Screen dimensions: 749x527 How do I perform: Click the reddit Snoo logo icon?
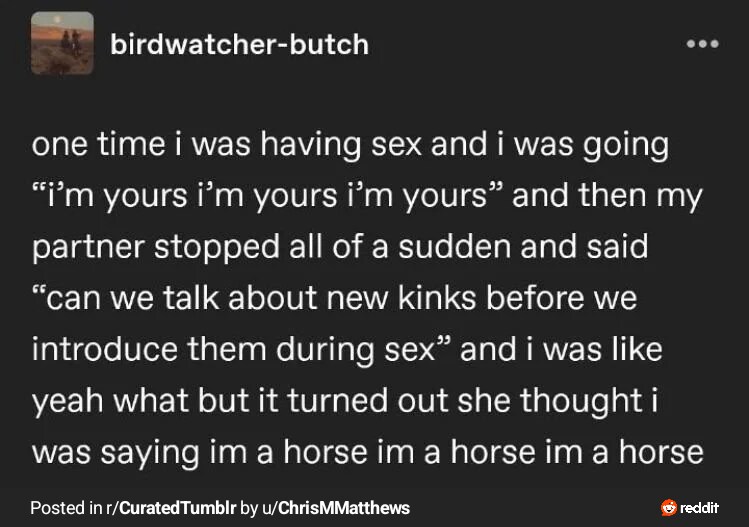pos(669,508)
